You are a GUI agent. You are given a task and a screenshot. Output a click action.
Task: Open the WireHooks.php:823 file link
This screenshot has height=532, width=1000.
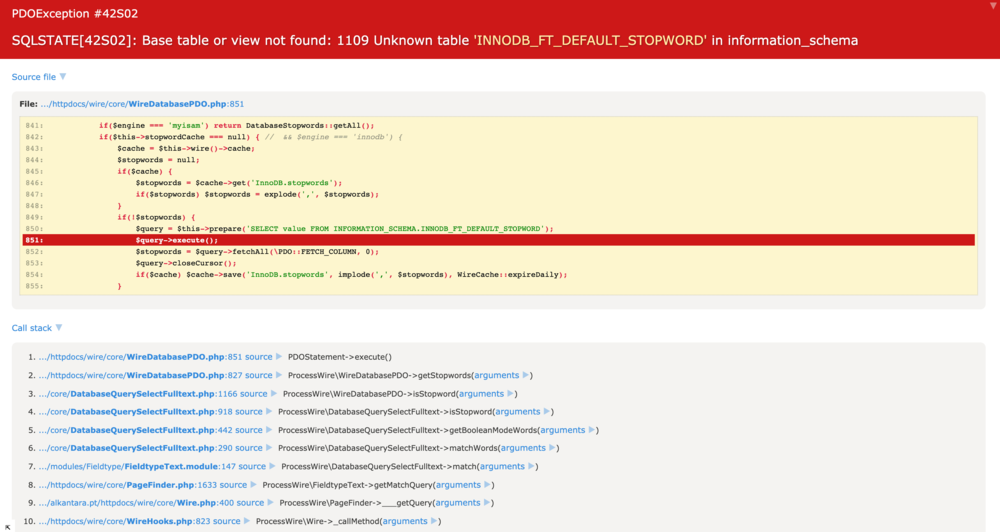point(127,521)
